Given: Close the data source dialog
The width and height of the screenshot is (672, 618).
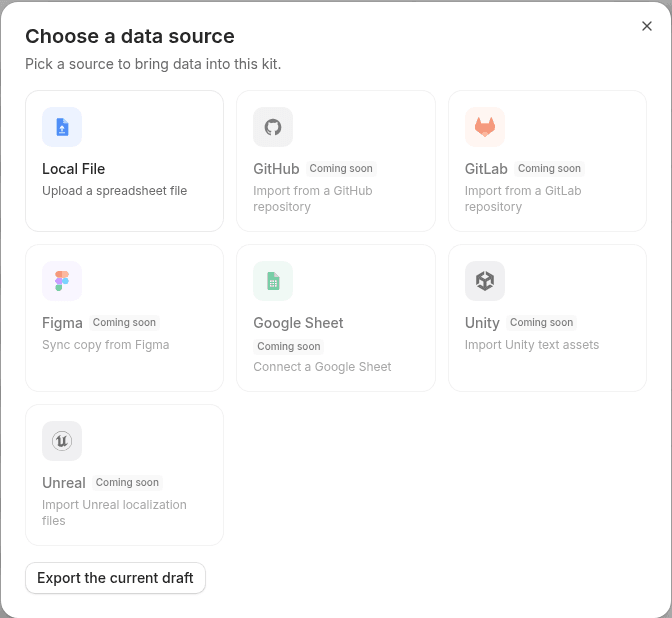Looking at the screenshot, I should click(x=647, y=26).
